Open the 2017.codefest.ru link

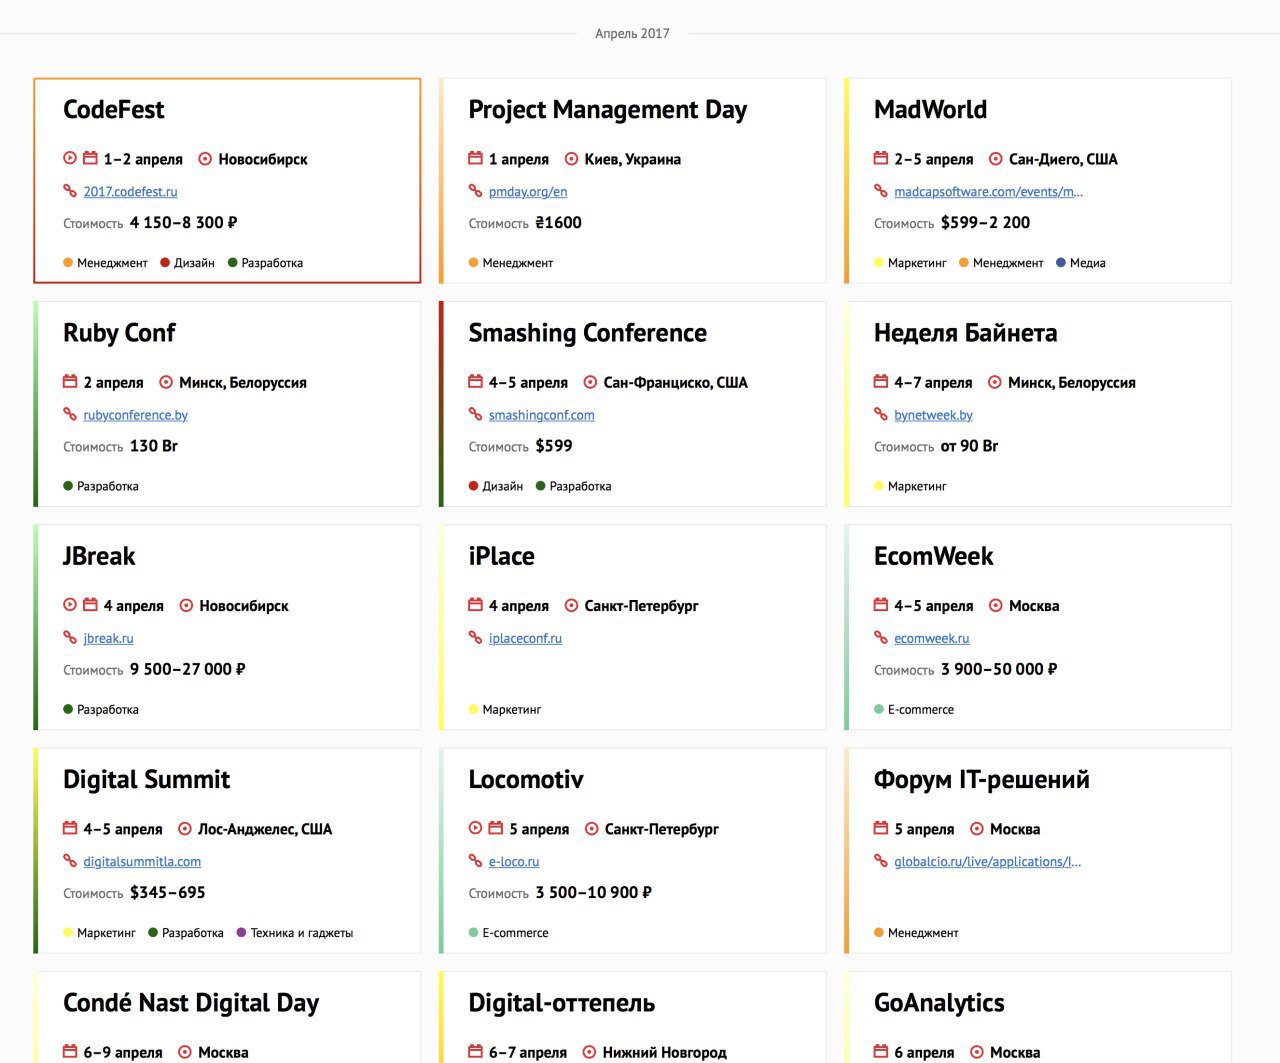click(x=131, y=191)
